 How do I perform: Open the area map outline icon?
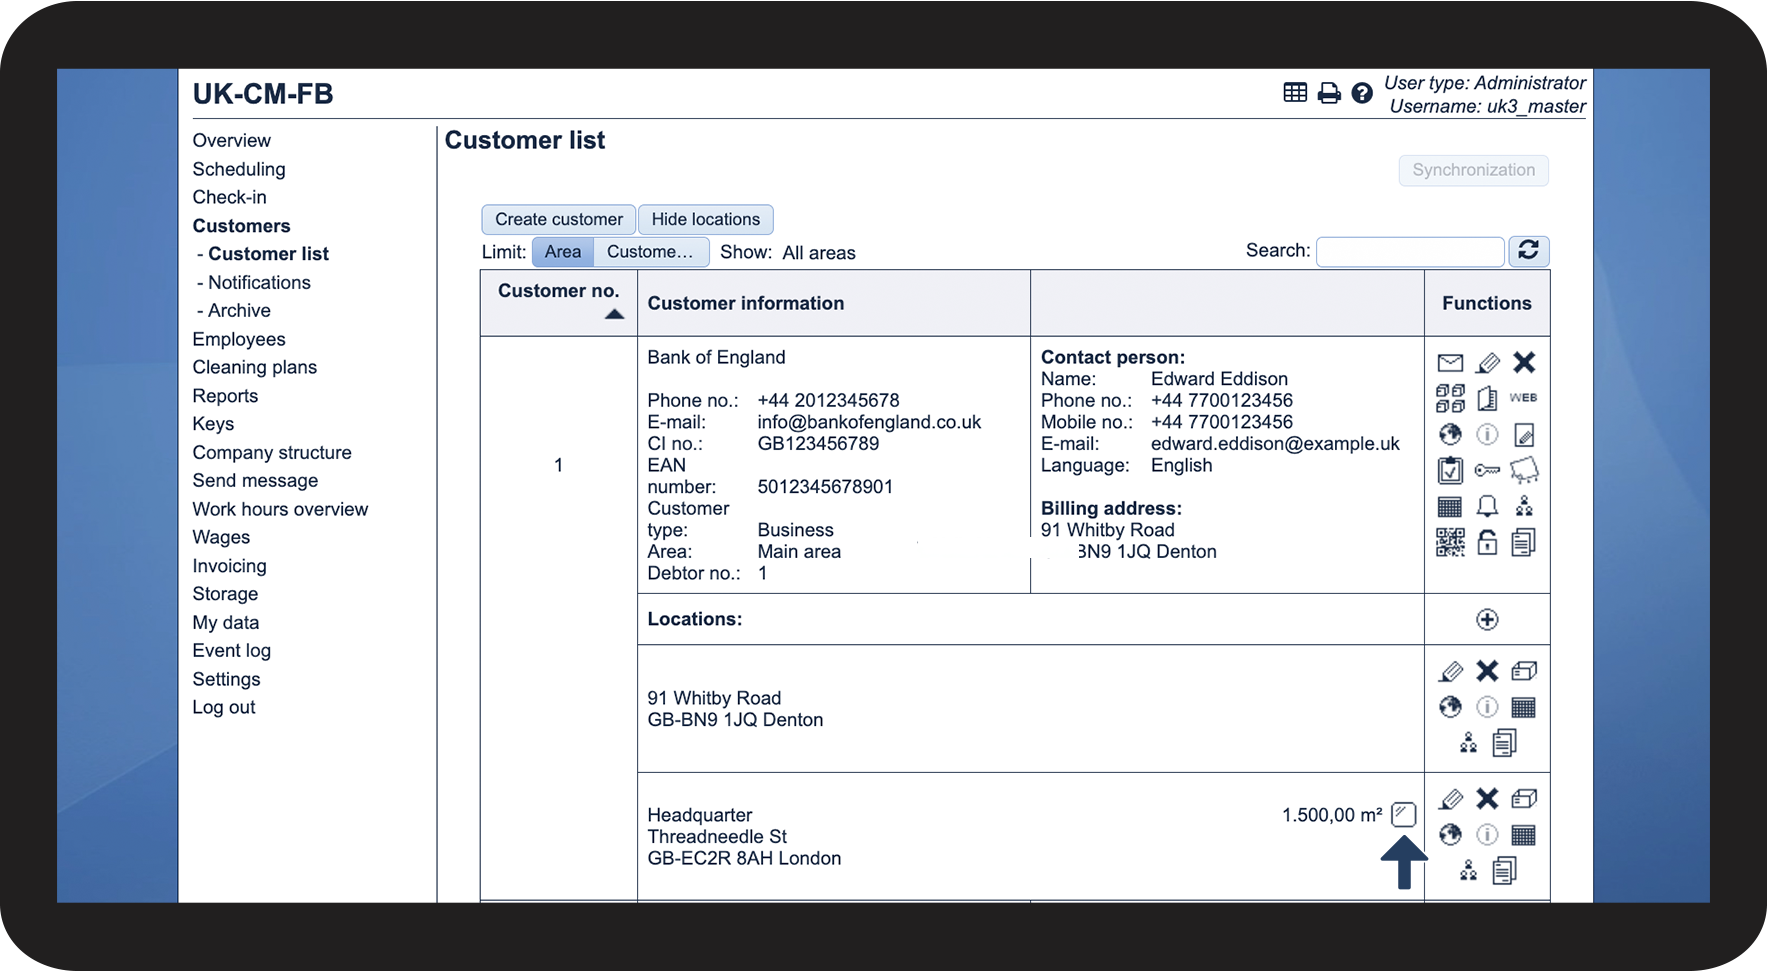pos(1524,470)
